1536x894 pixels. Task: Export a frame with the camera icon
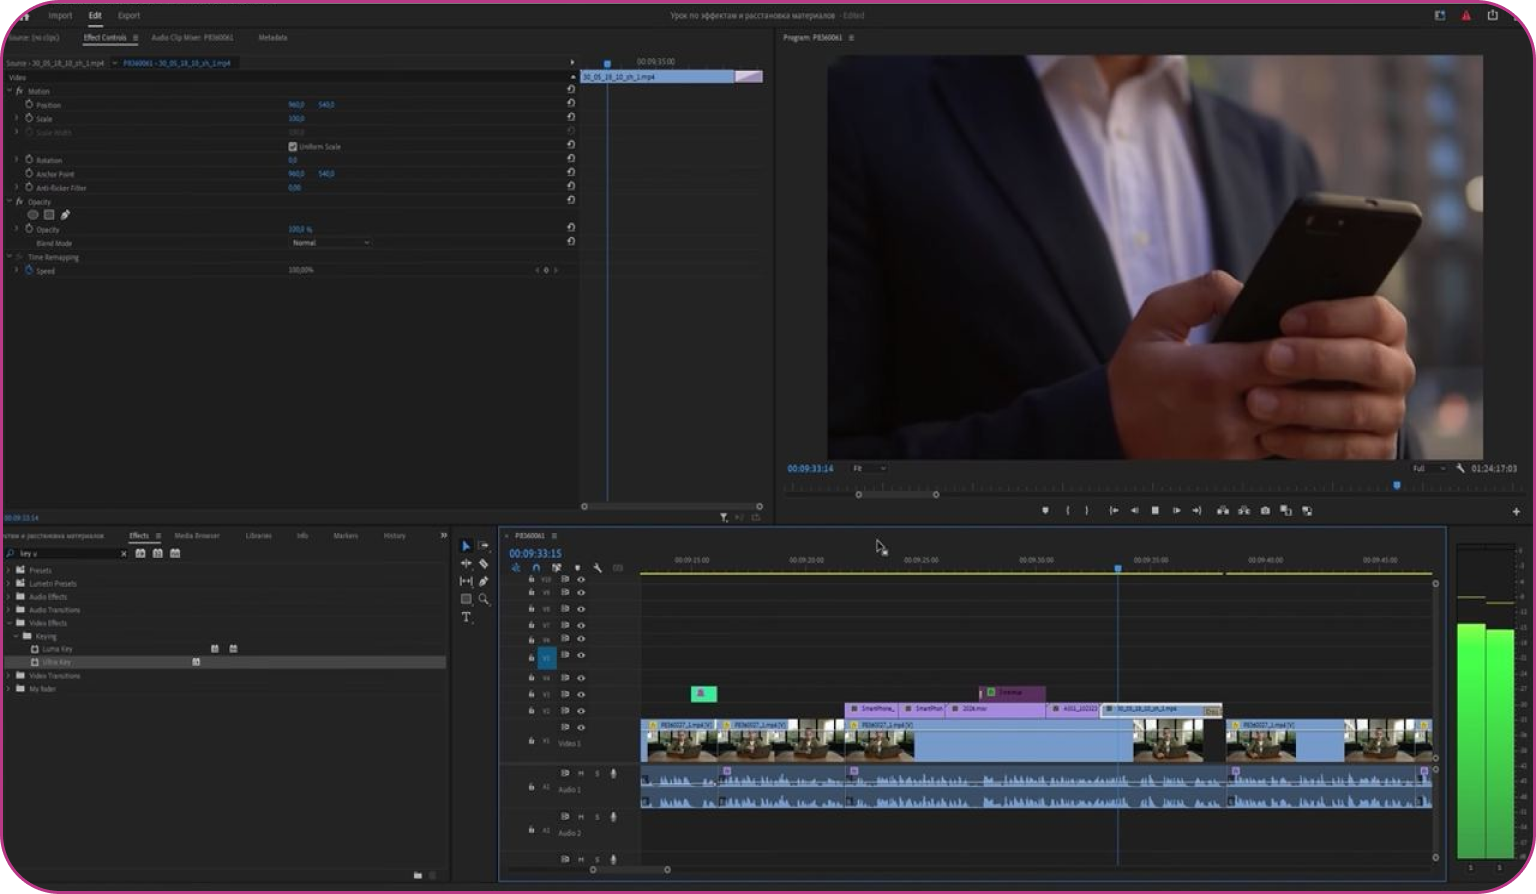pyautogui.click(x=1265, y=511)
